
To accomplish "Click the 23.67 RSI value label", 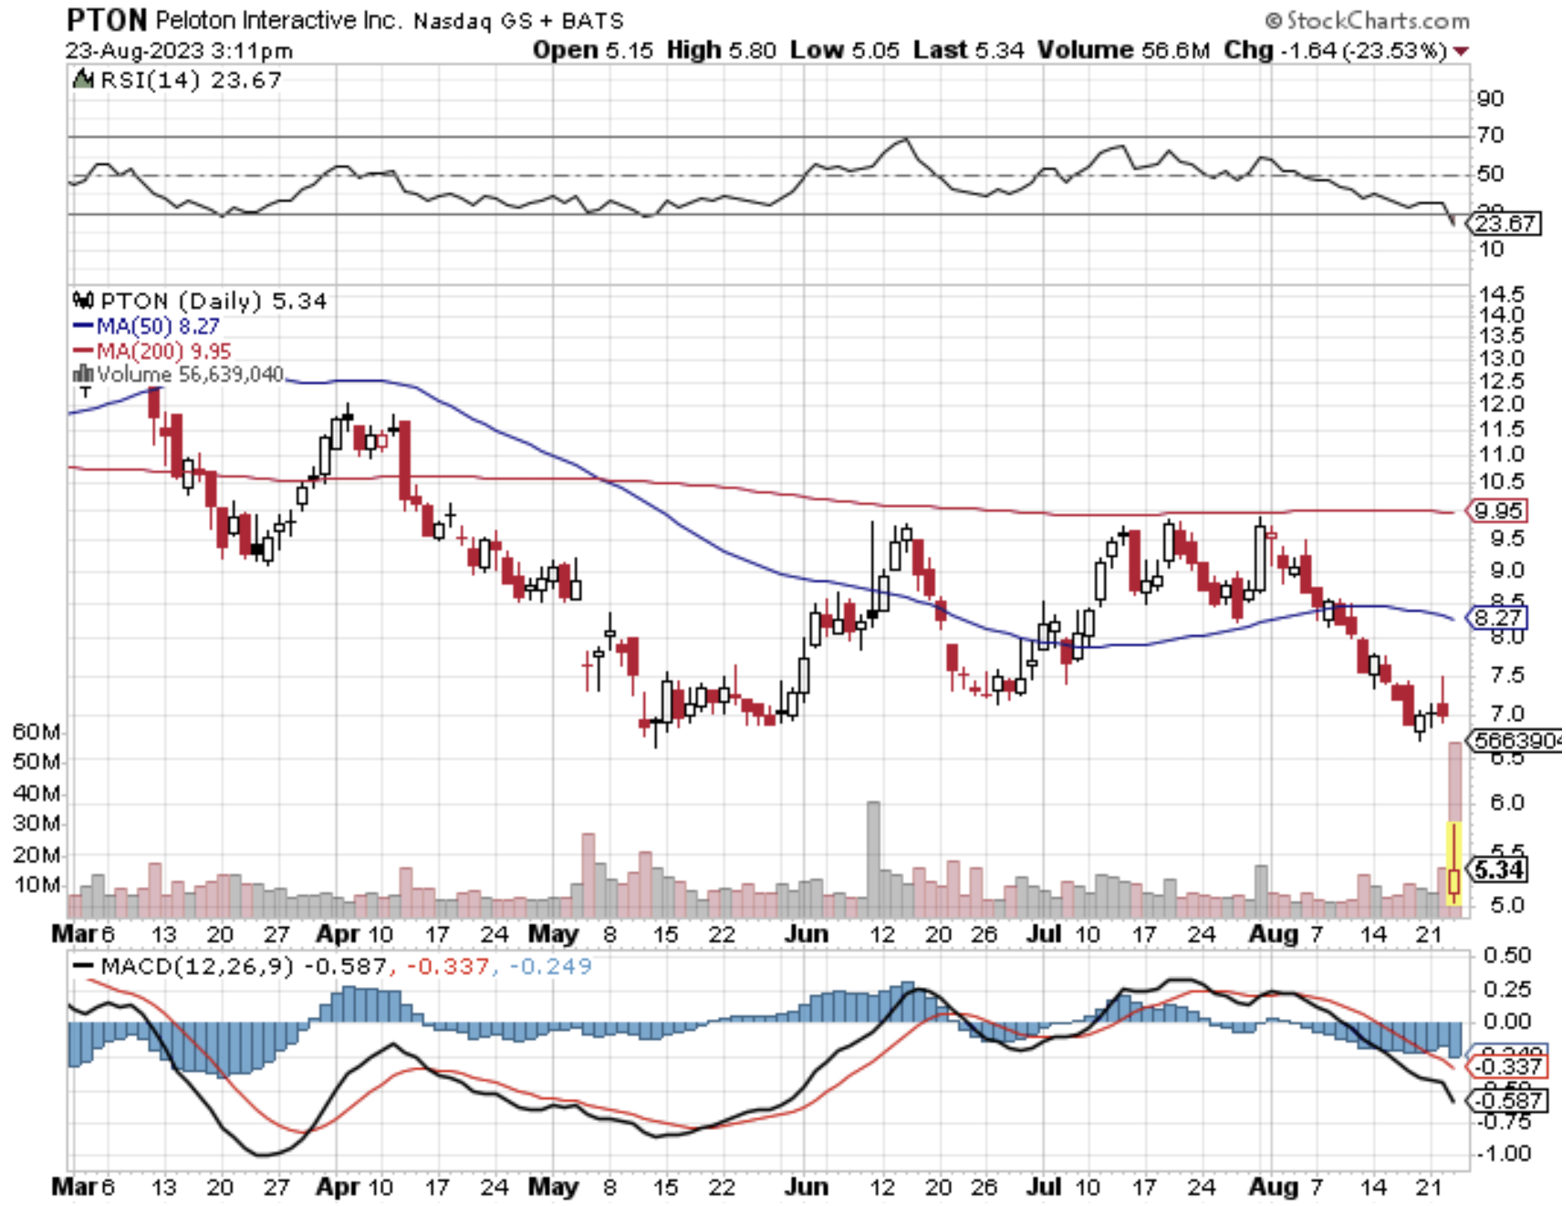I will [1505, 223].
